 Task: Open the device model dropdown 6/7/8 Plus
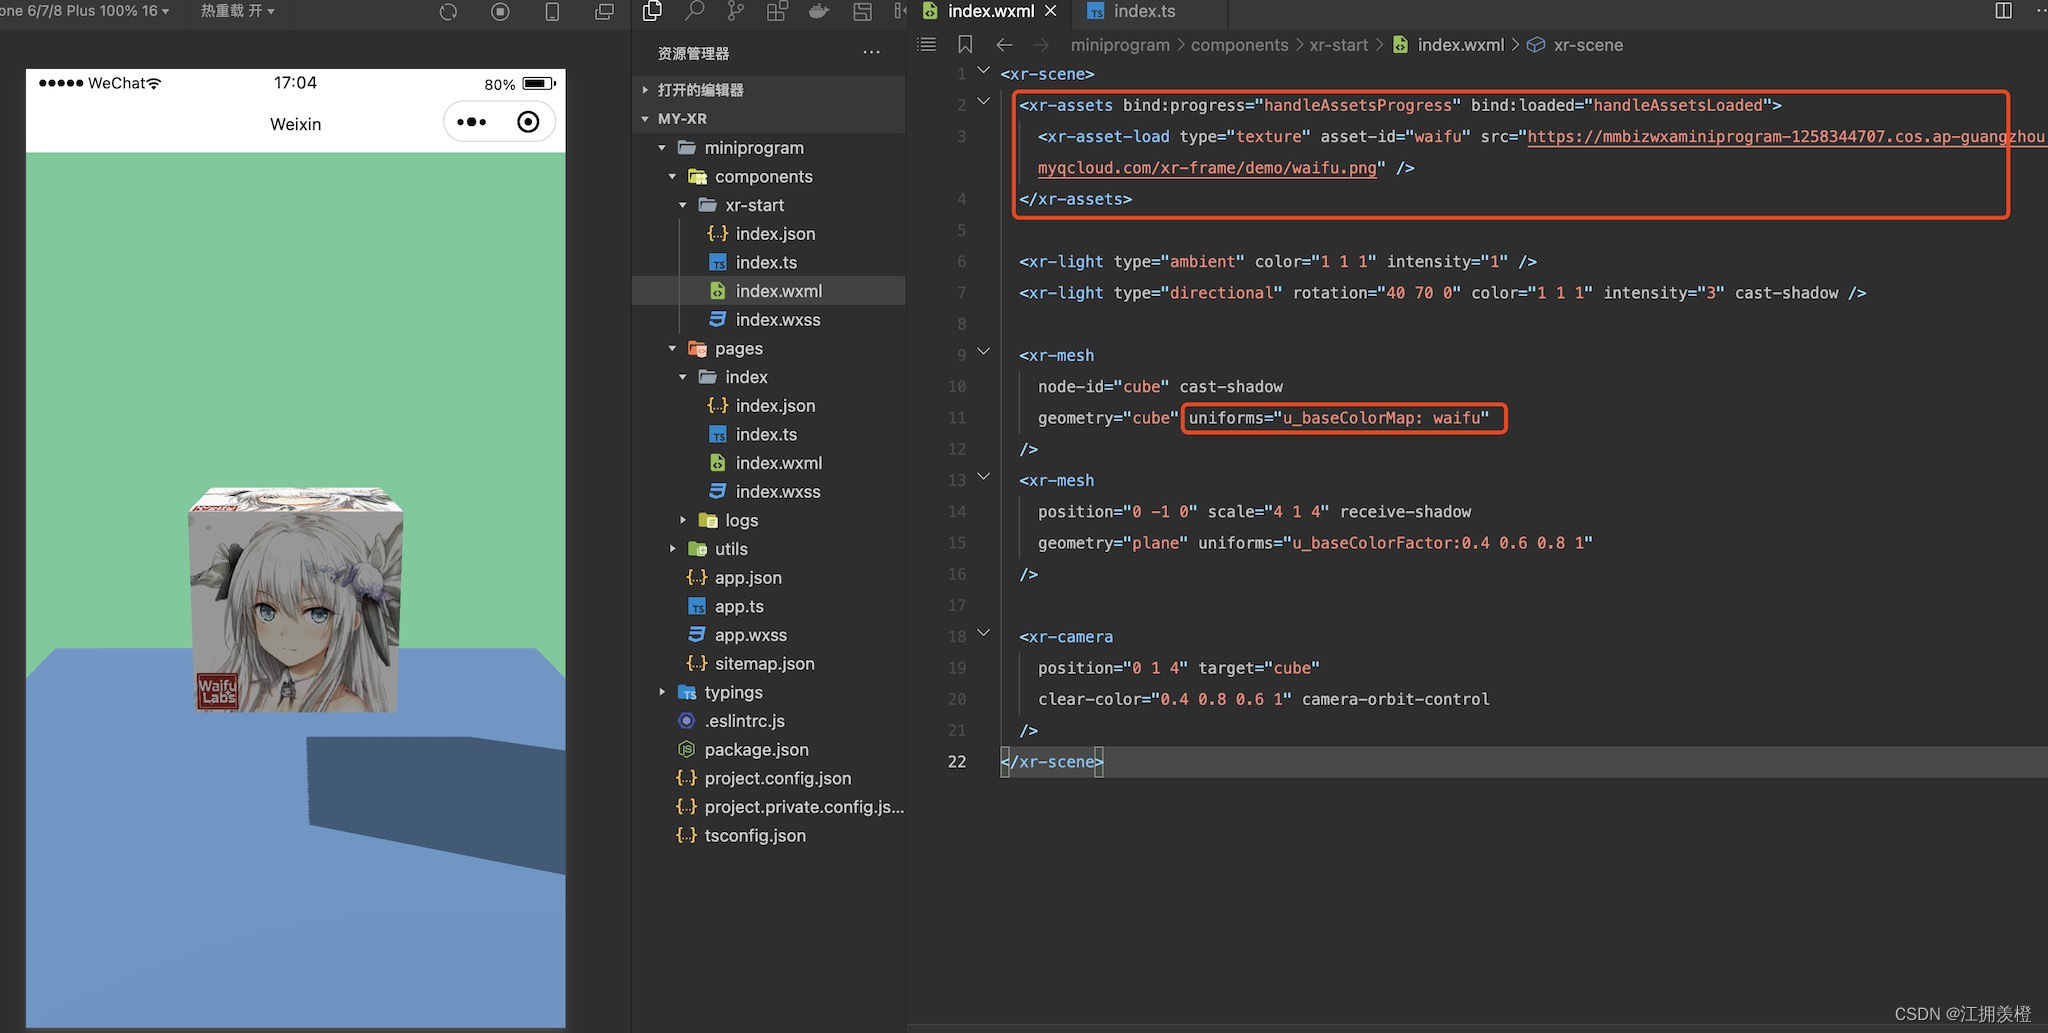click(84, 11)
